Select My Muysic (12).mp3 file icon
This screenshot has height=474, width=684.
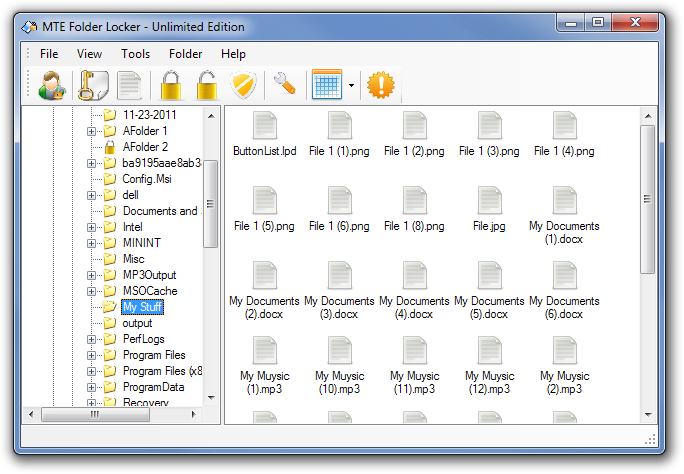[490, 351]
